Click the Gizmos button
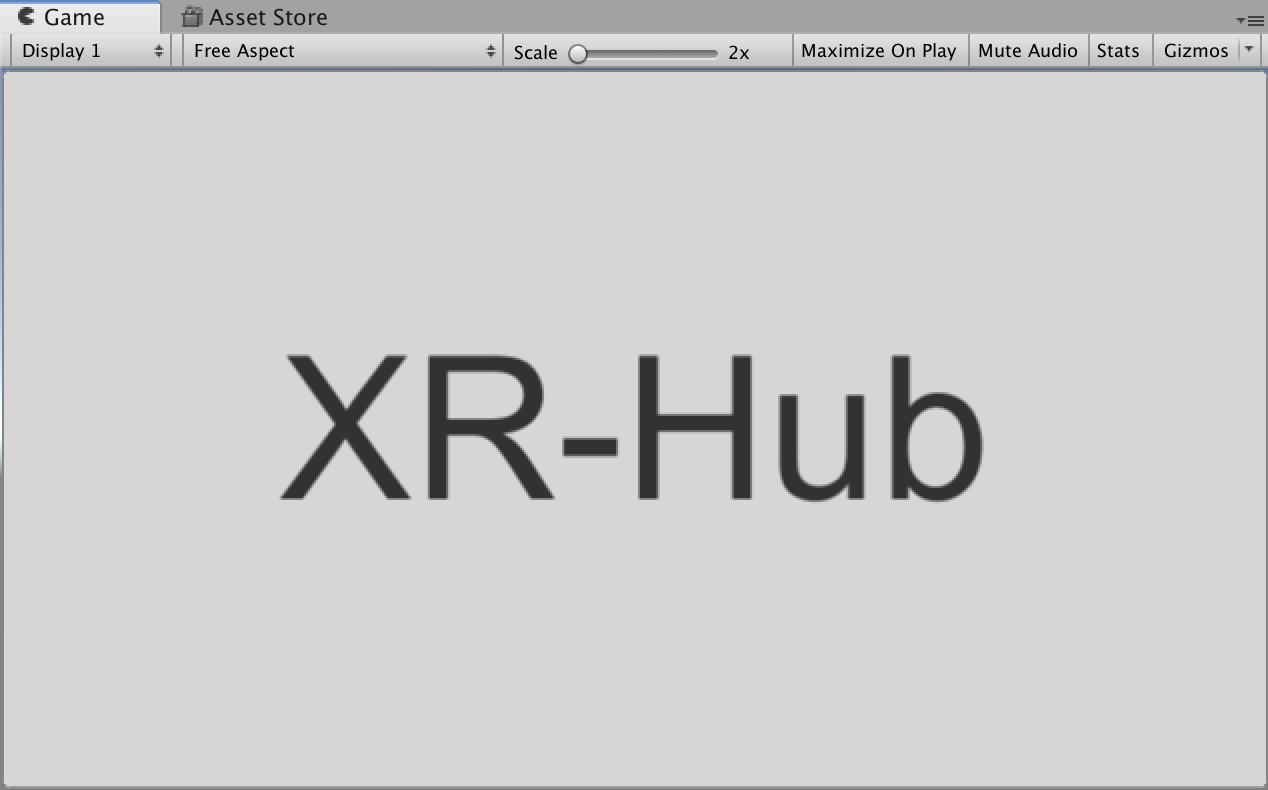 tap(1195, 51)
